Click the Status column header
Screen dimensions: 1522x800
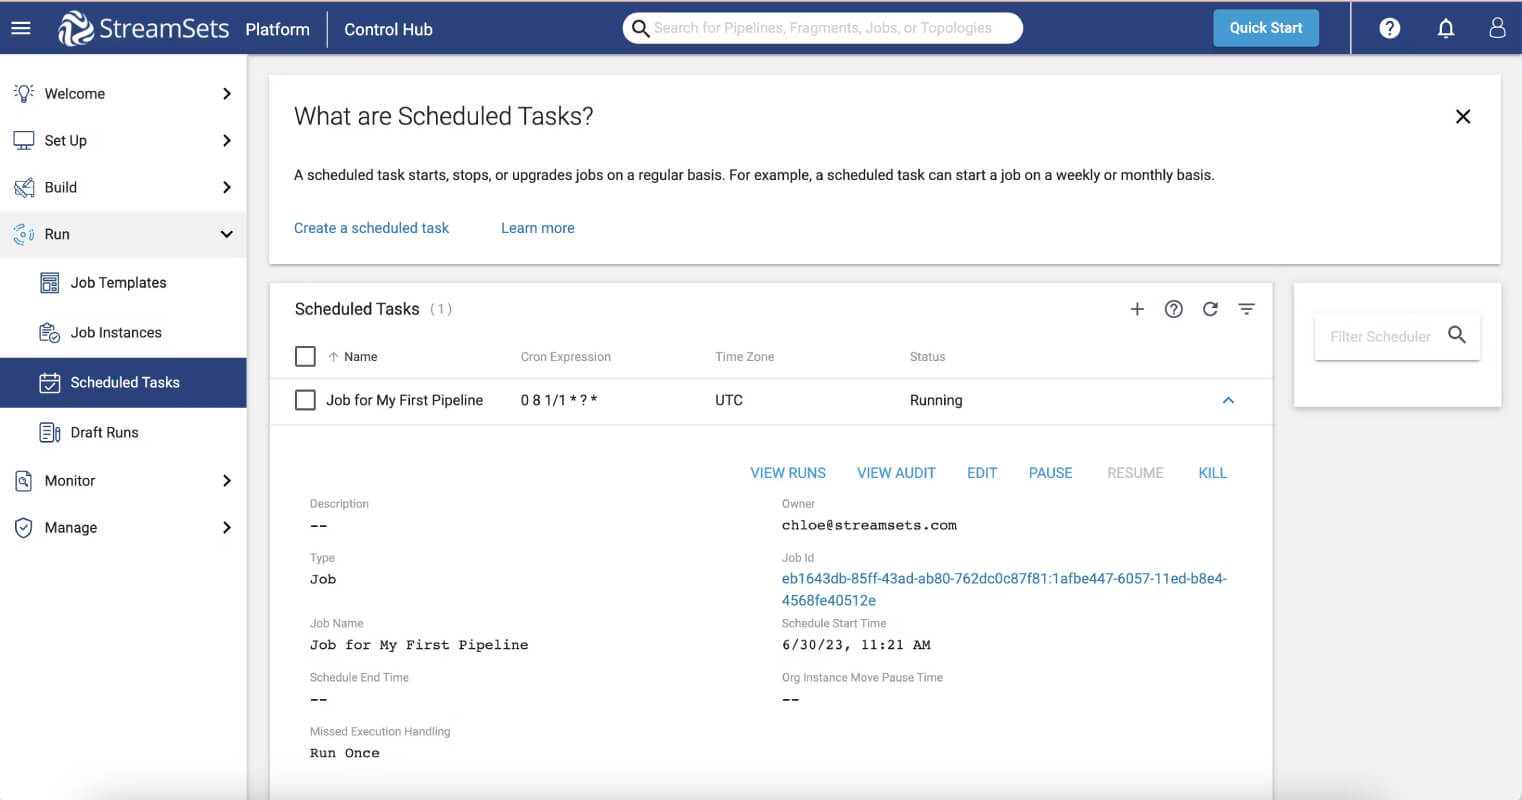pos(927,357)
